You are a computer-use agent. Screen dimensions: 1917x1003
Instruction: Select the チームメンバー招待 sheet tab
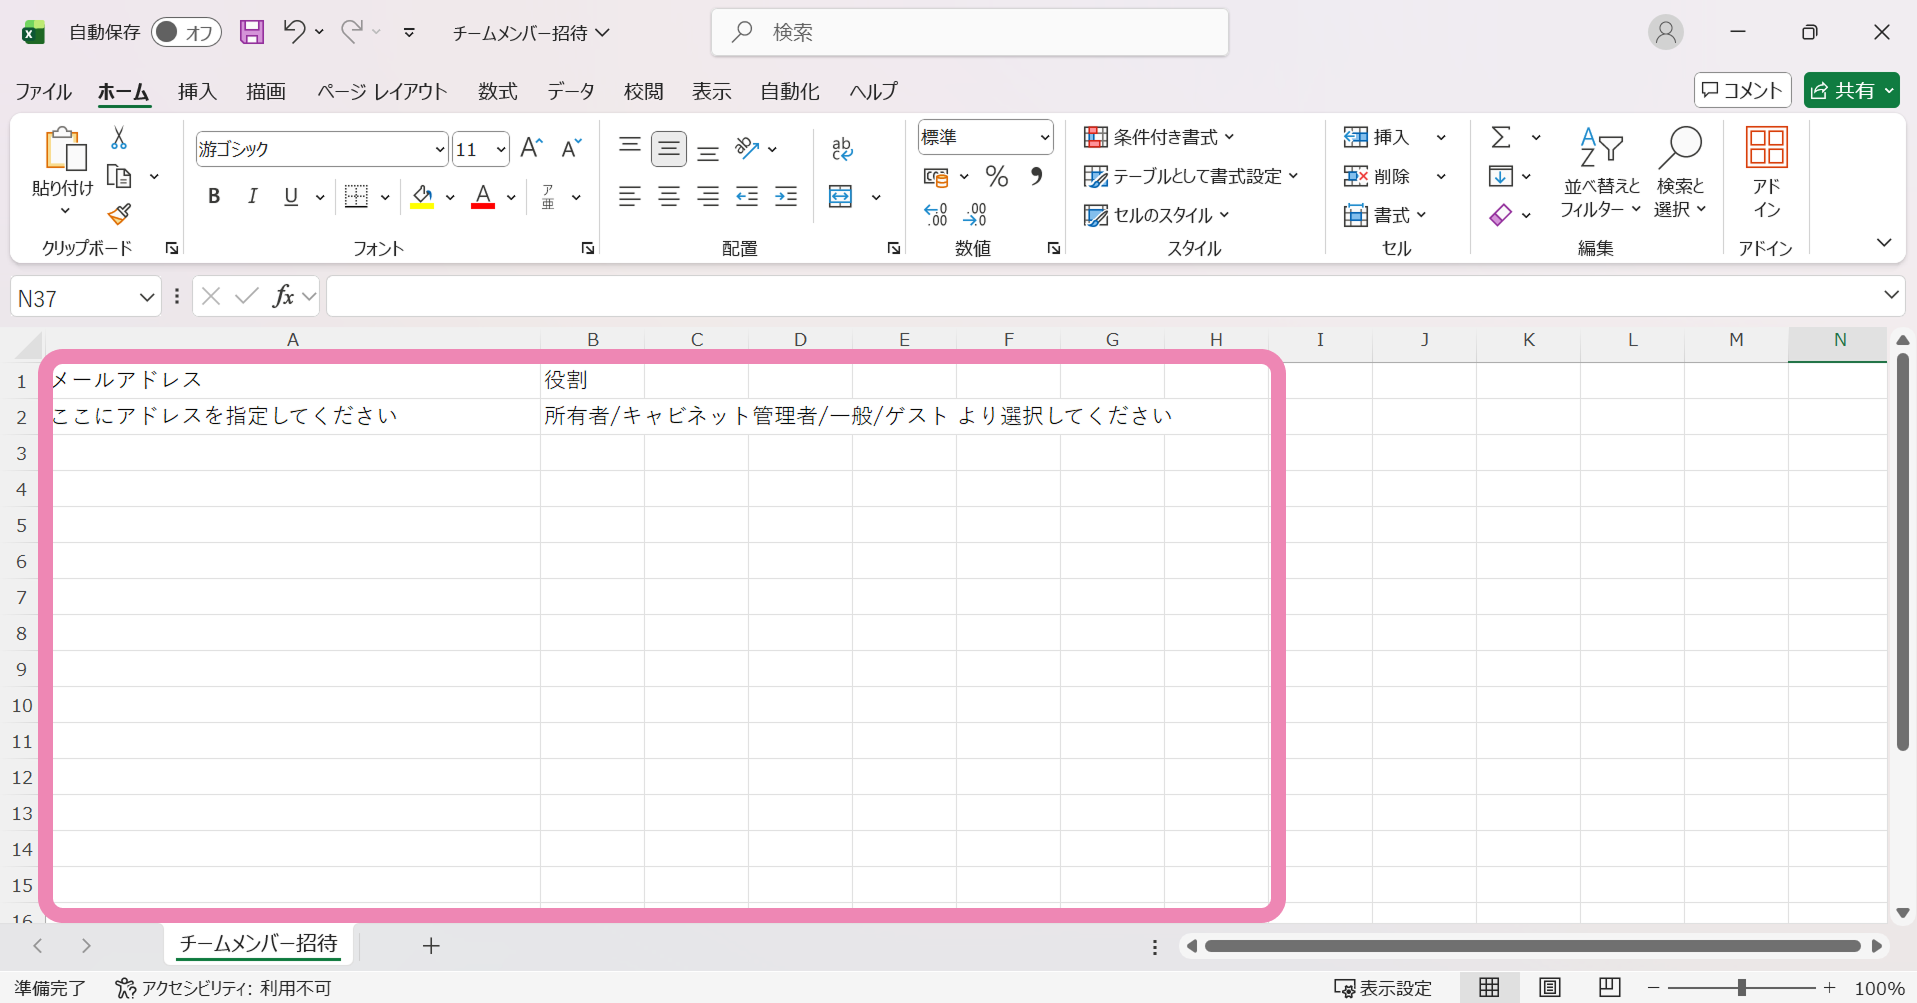(x=257, y=944)
